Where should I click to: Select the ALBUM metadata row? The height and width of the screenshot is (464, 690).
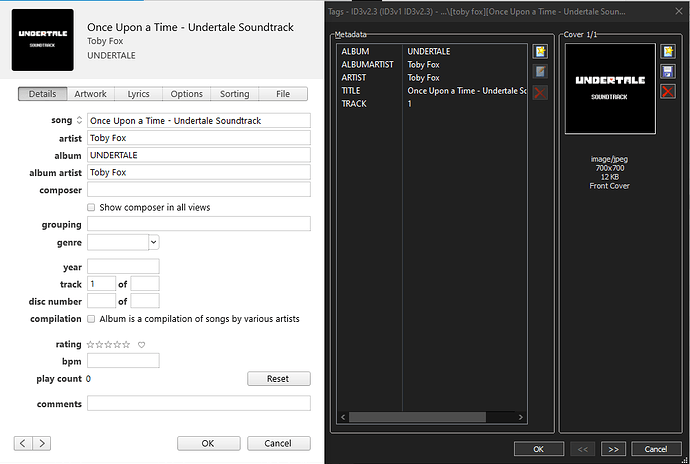pos(432,52)
